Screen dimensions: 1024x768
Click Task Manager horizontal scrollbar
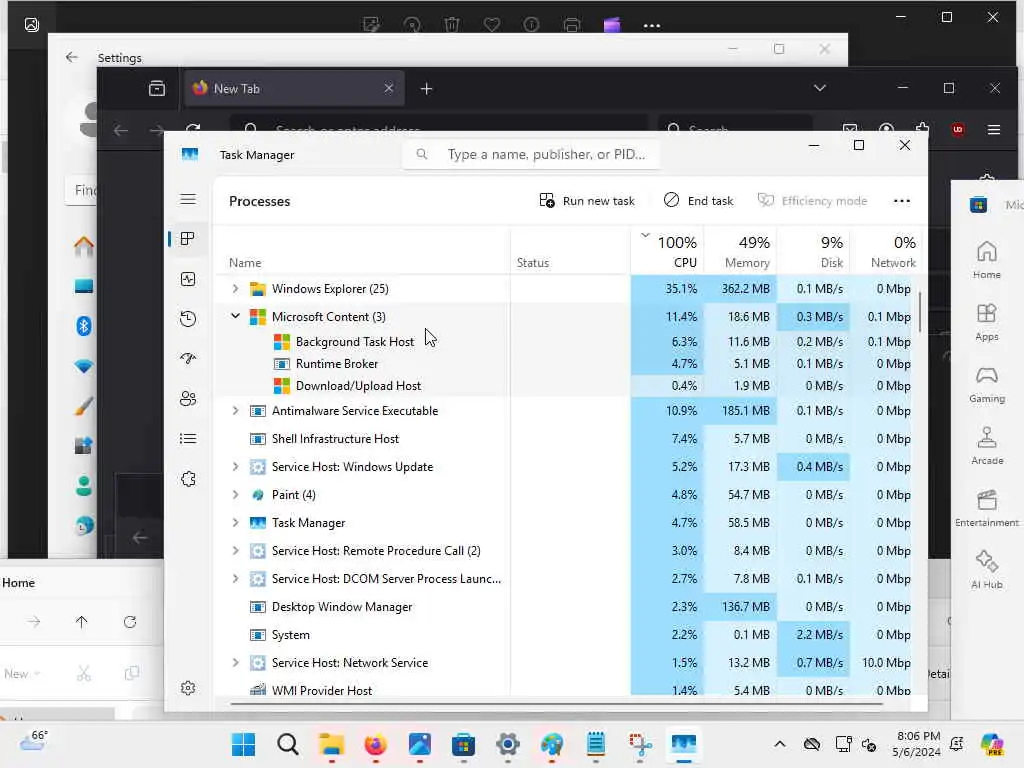pos(556,704)
